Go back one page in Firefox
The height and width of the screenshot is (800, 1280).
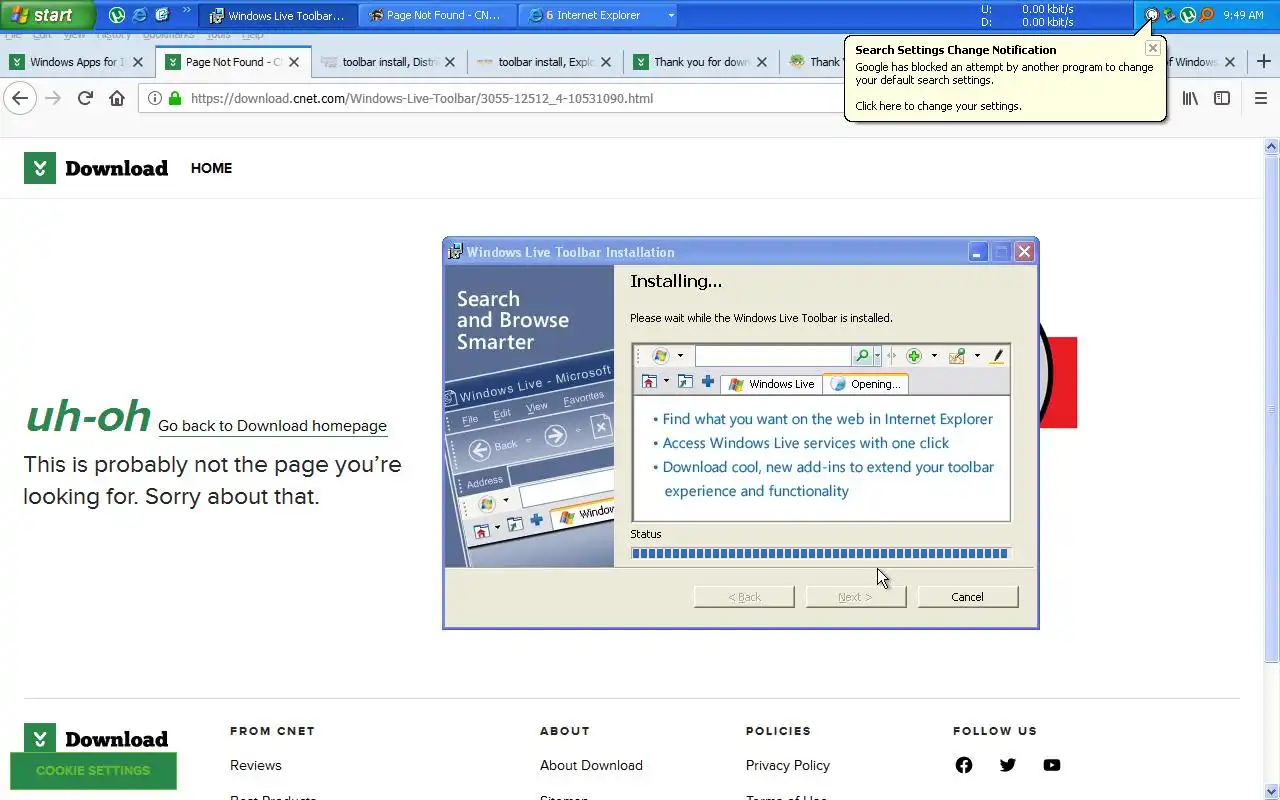pyautogui.click(x=20, y=98)
